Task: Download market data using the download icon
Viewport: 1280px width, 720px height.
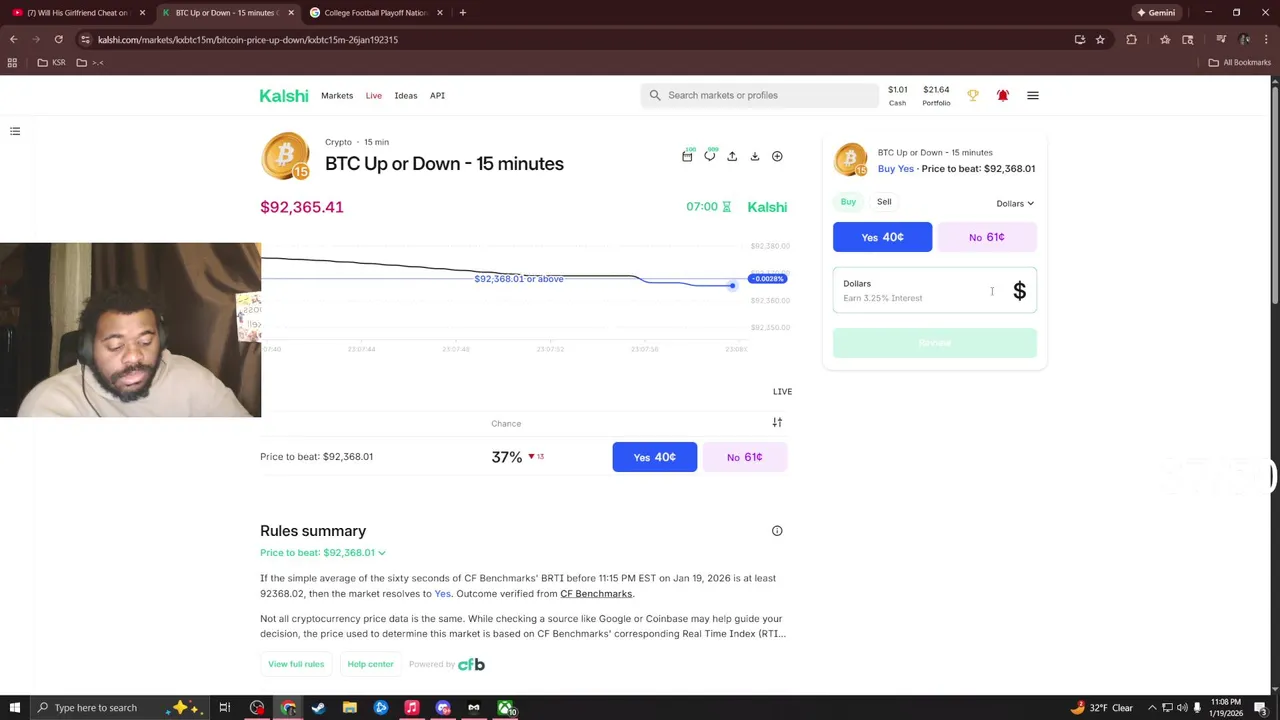Action: (755, 156)
